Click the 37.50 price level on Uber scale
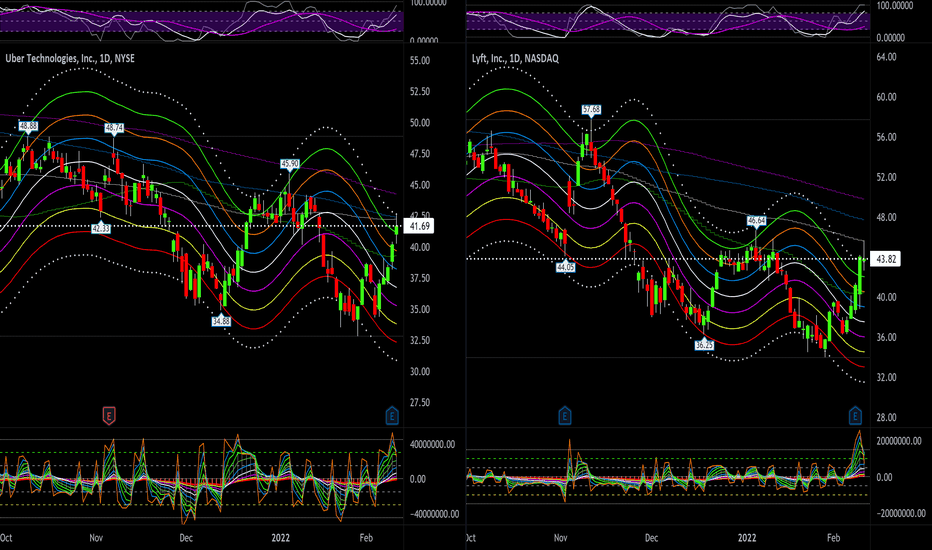 click(420, 278)
